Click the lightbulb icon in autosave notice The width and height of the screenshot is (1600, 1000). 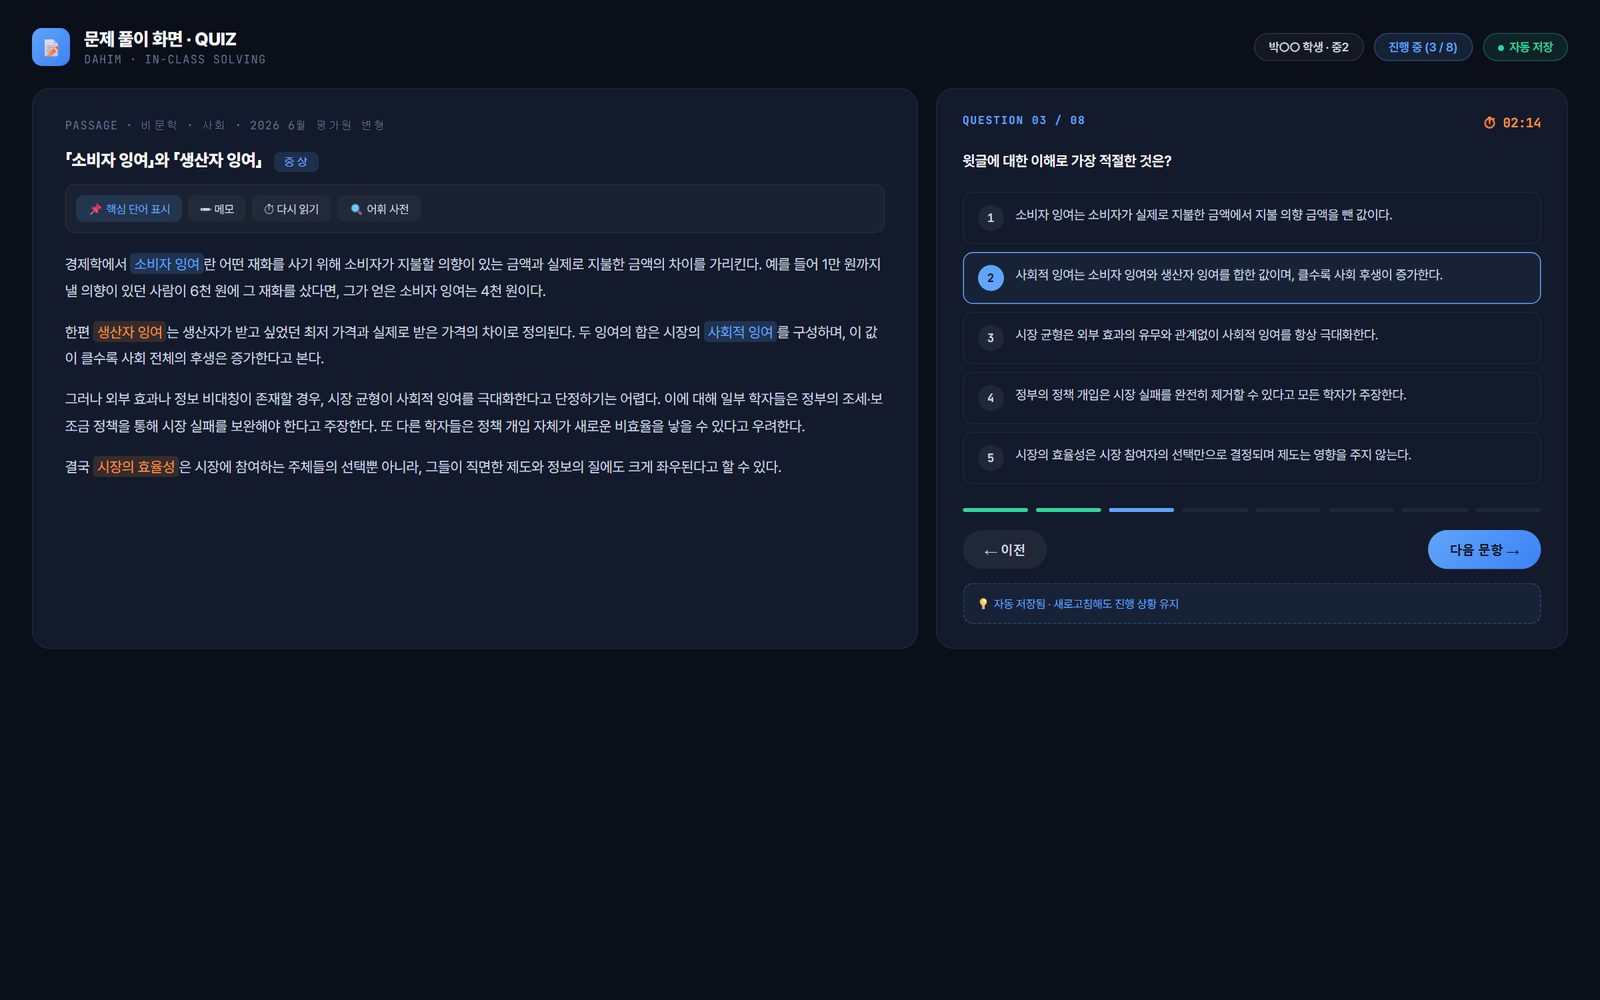point(983,604)
